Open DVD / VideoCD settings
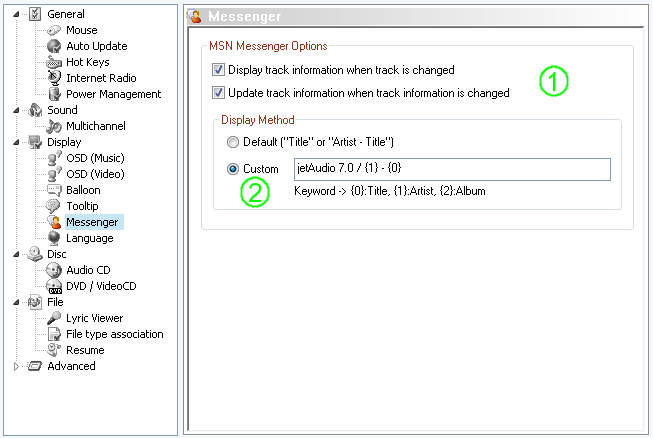Screen dimensions: 653x438 tap(101, 286)
